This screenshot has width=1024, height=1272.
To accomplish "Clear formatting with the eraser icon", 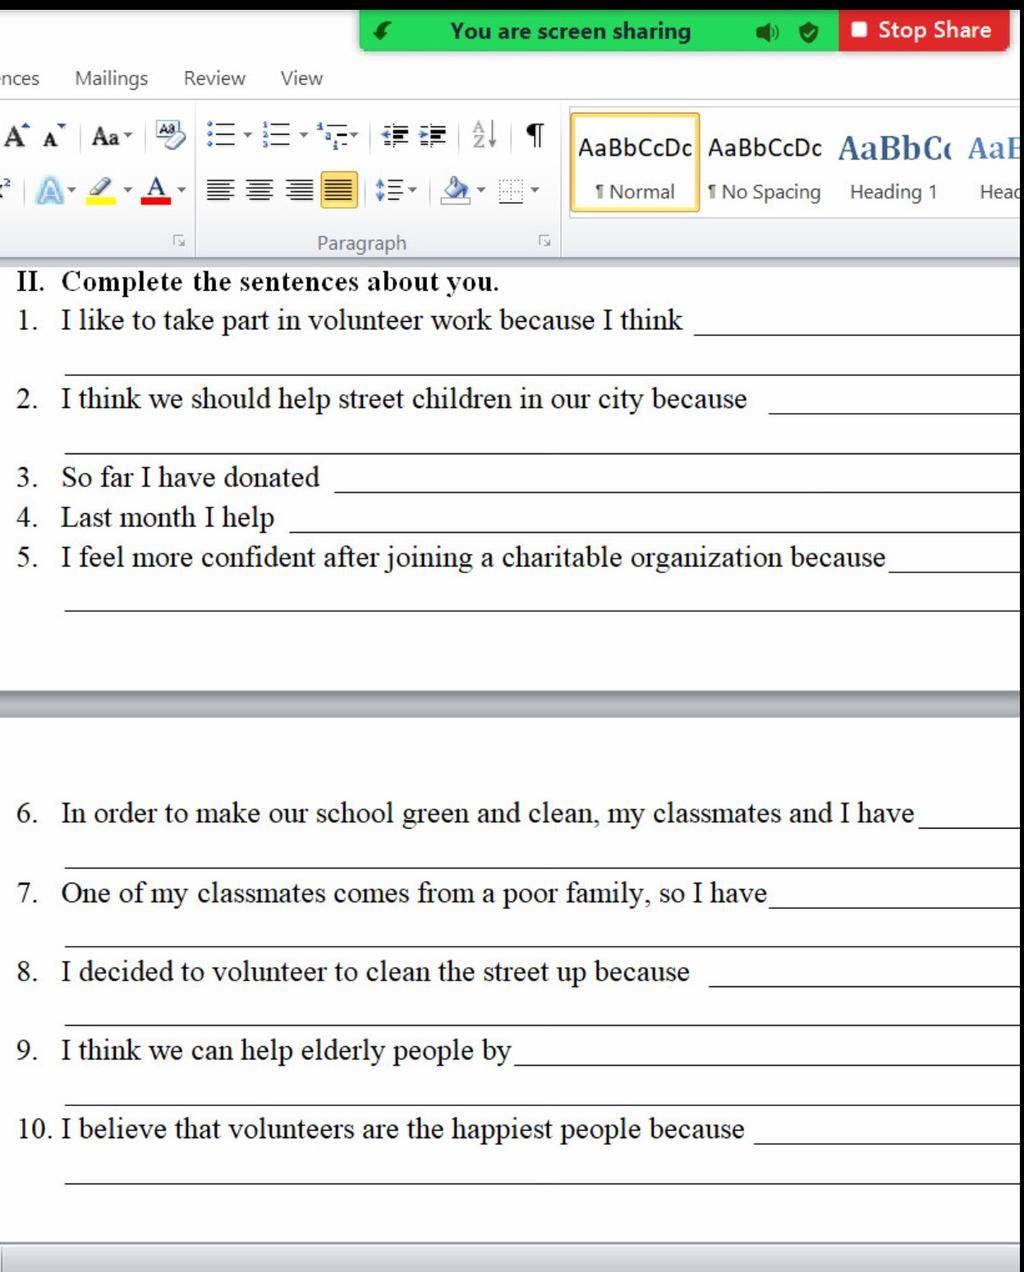I will pos(170,135).
